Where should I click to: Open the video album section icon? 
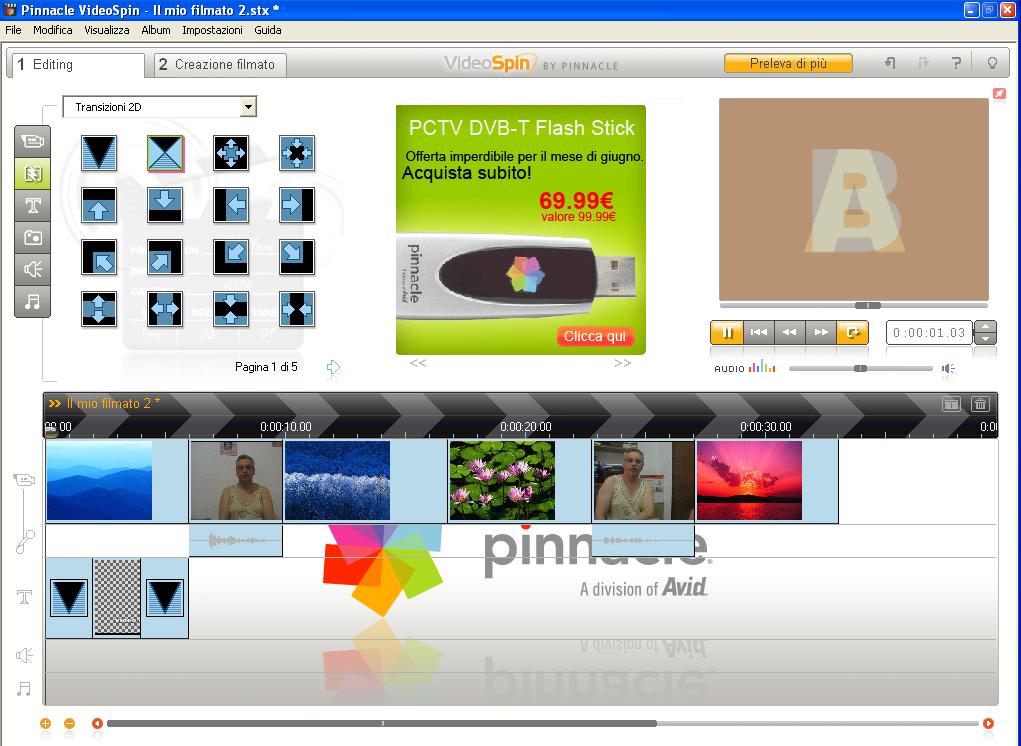click(33, 141)
